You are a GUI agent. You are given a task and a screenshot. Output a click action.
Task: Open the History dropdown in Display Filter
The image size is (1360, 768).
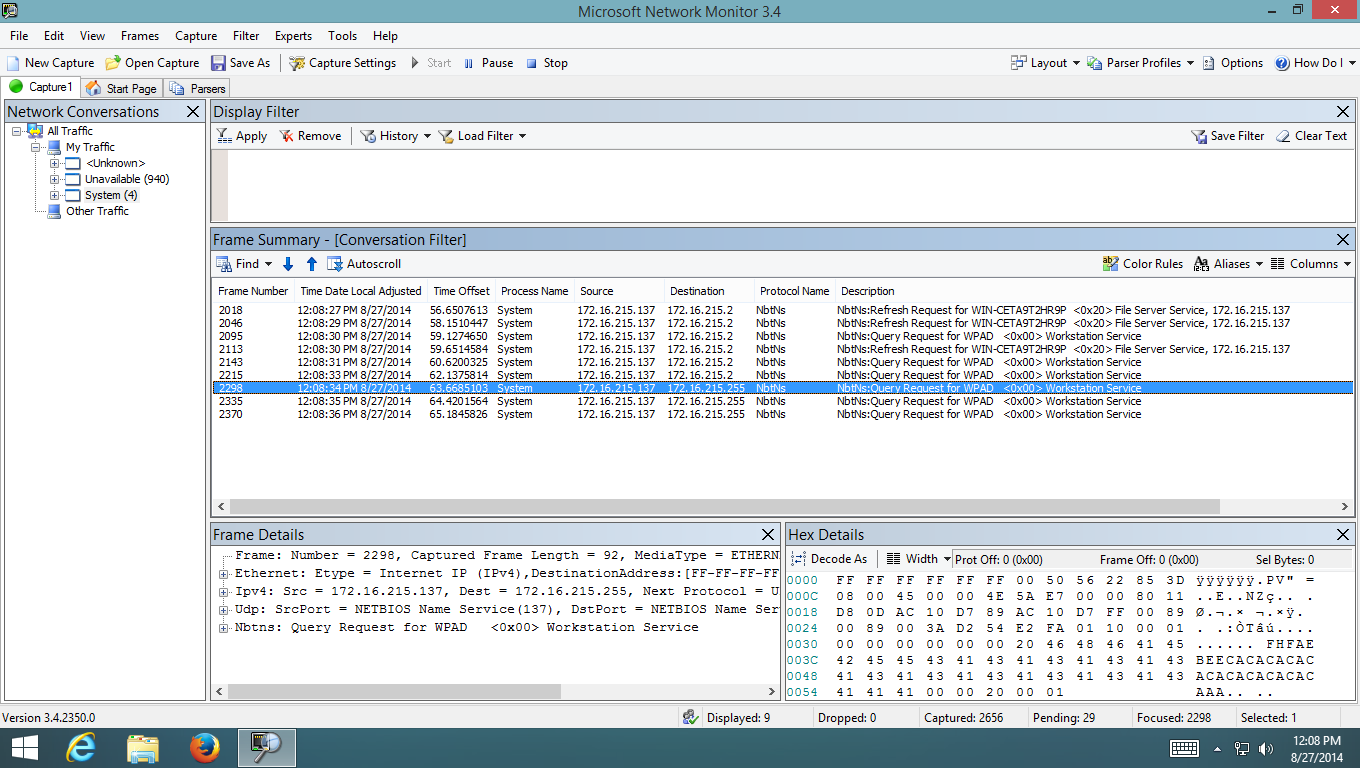tap(427, 136)
